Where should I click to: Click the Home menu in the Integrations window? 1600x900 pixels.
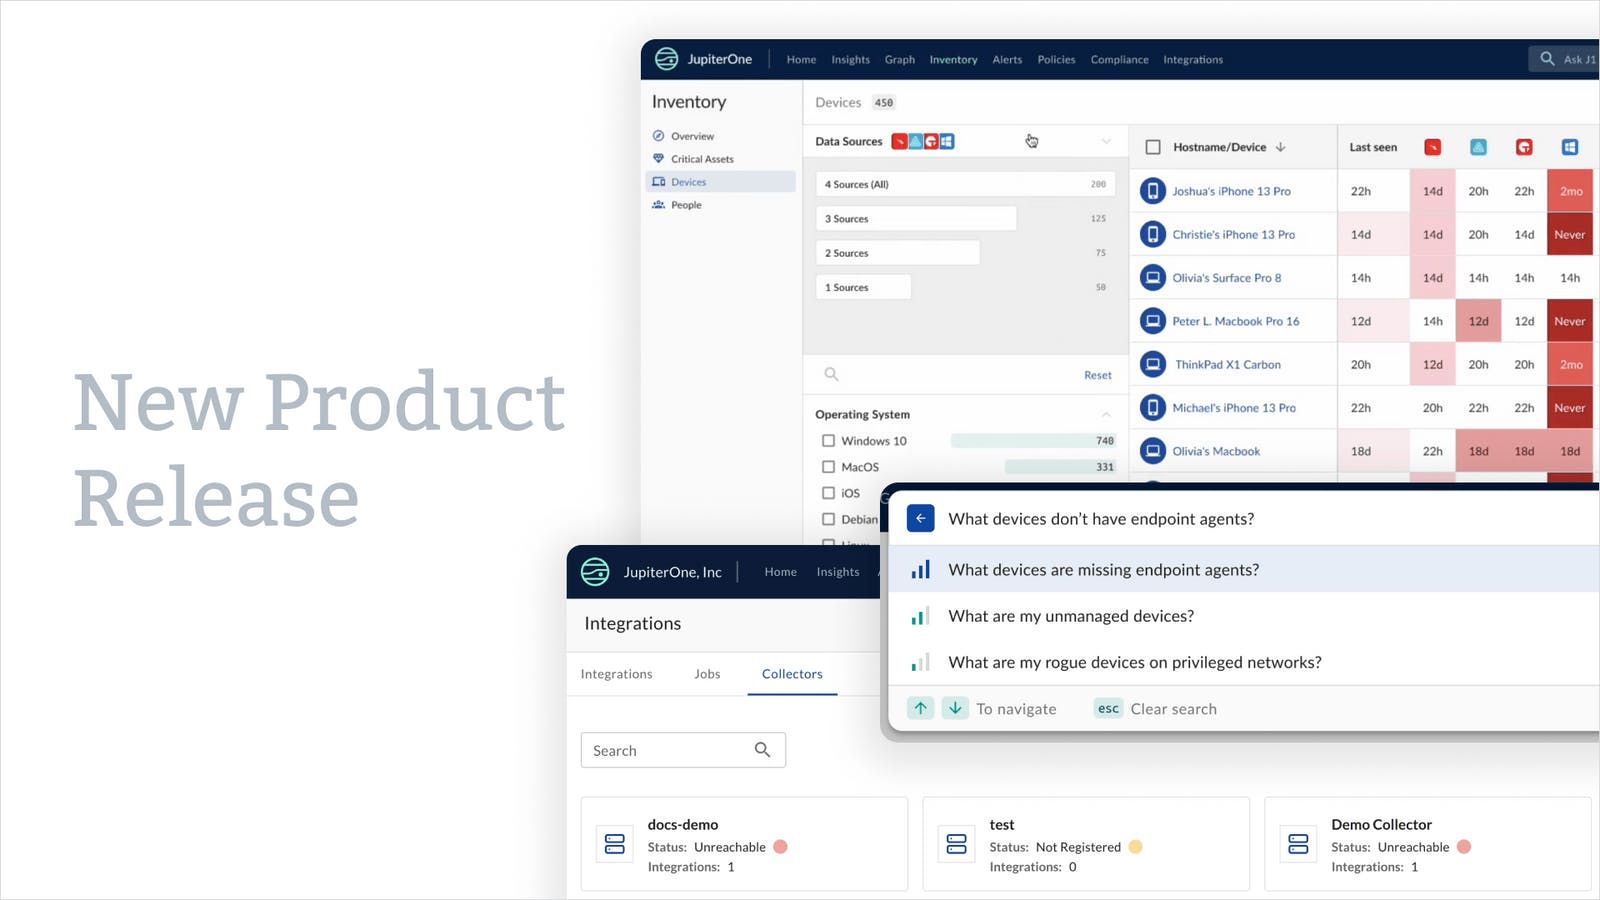[x=780, y=572]
